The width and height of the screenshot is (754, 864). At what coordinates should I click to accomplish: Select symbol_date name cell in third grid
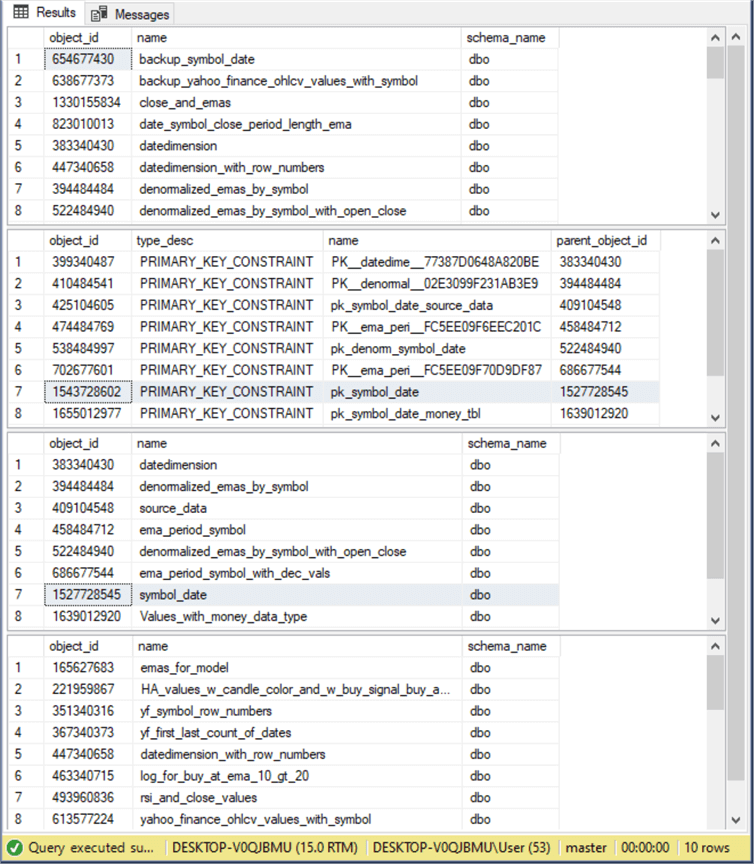pos(297,595)
